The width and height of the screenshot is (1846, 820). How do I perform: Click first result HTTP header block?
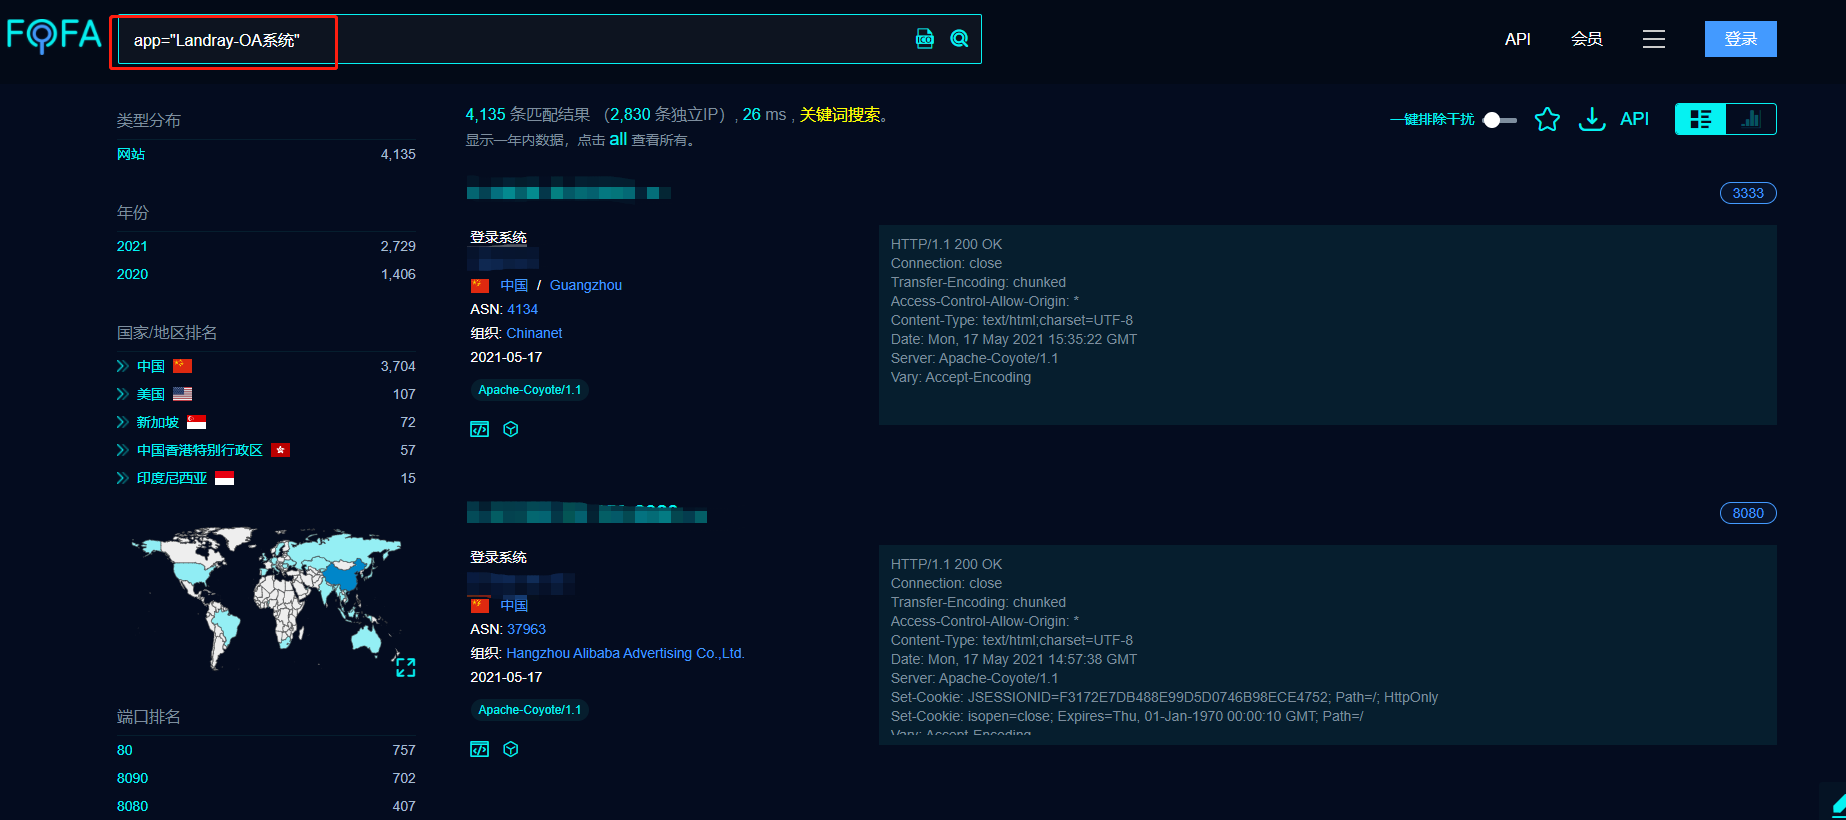click(1327, 325)
